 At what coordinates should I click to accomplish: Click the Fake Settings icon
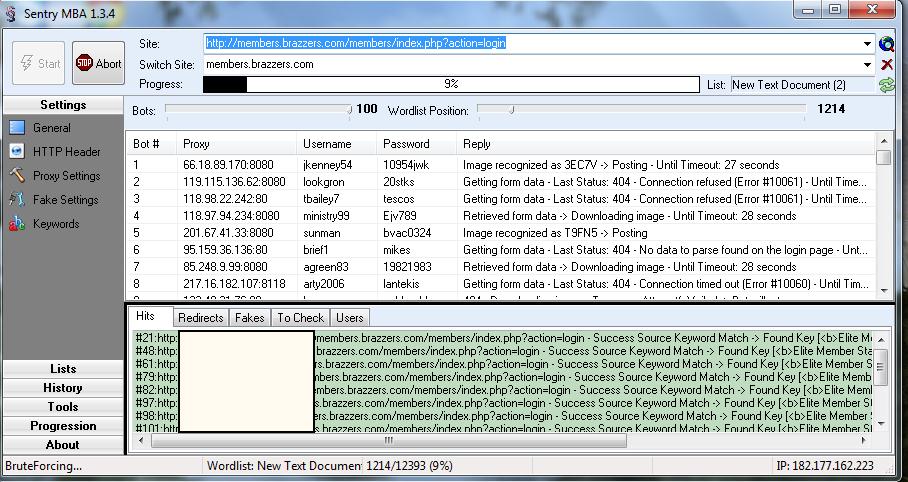point(17,199)
